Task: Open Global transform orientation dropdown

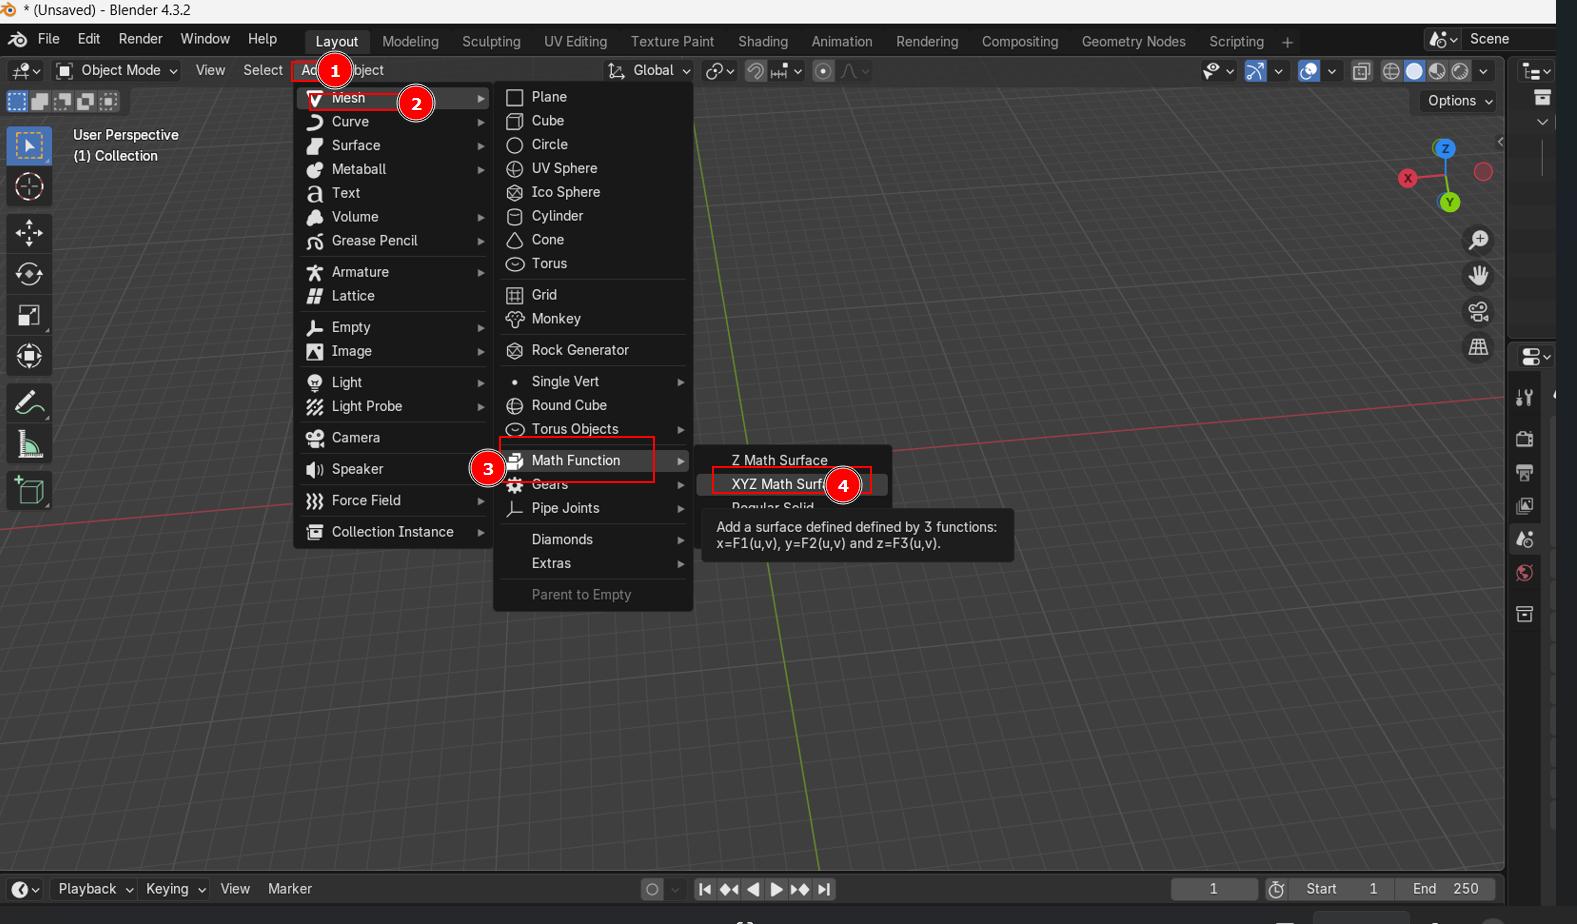Action: click(x=649, y=71)
